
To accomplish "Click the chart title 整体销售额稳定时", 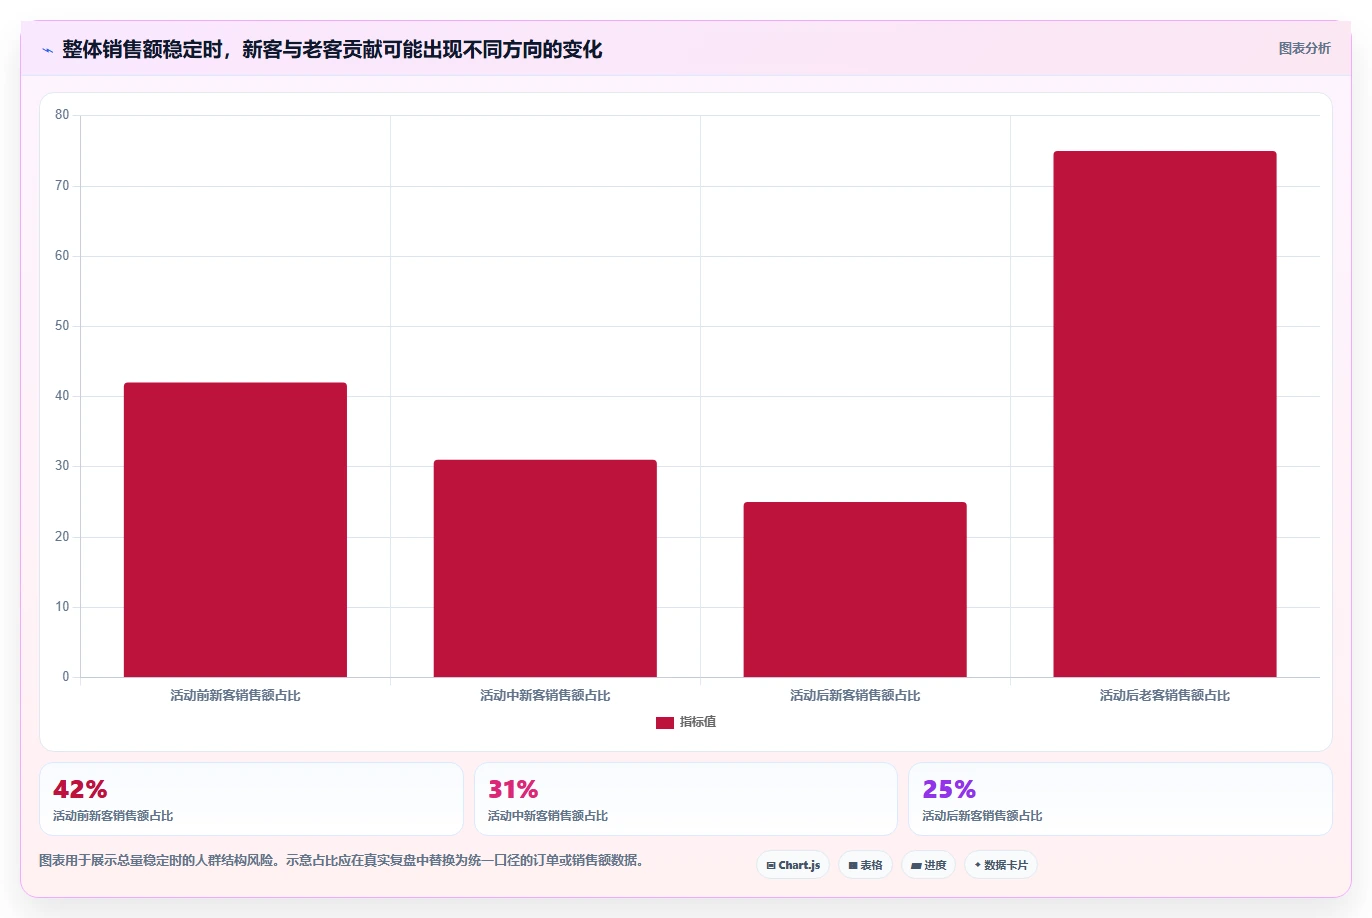I will coord(332,49).
